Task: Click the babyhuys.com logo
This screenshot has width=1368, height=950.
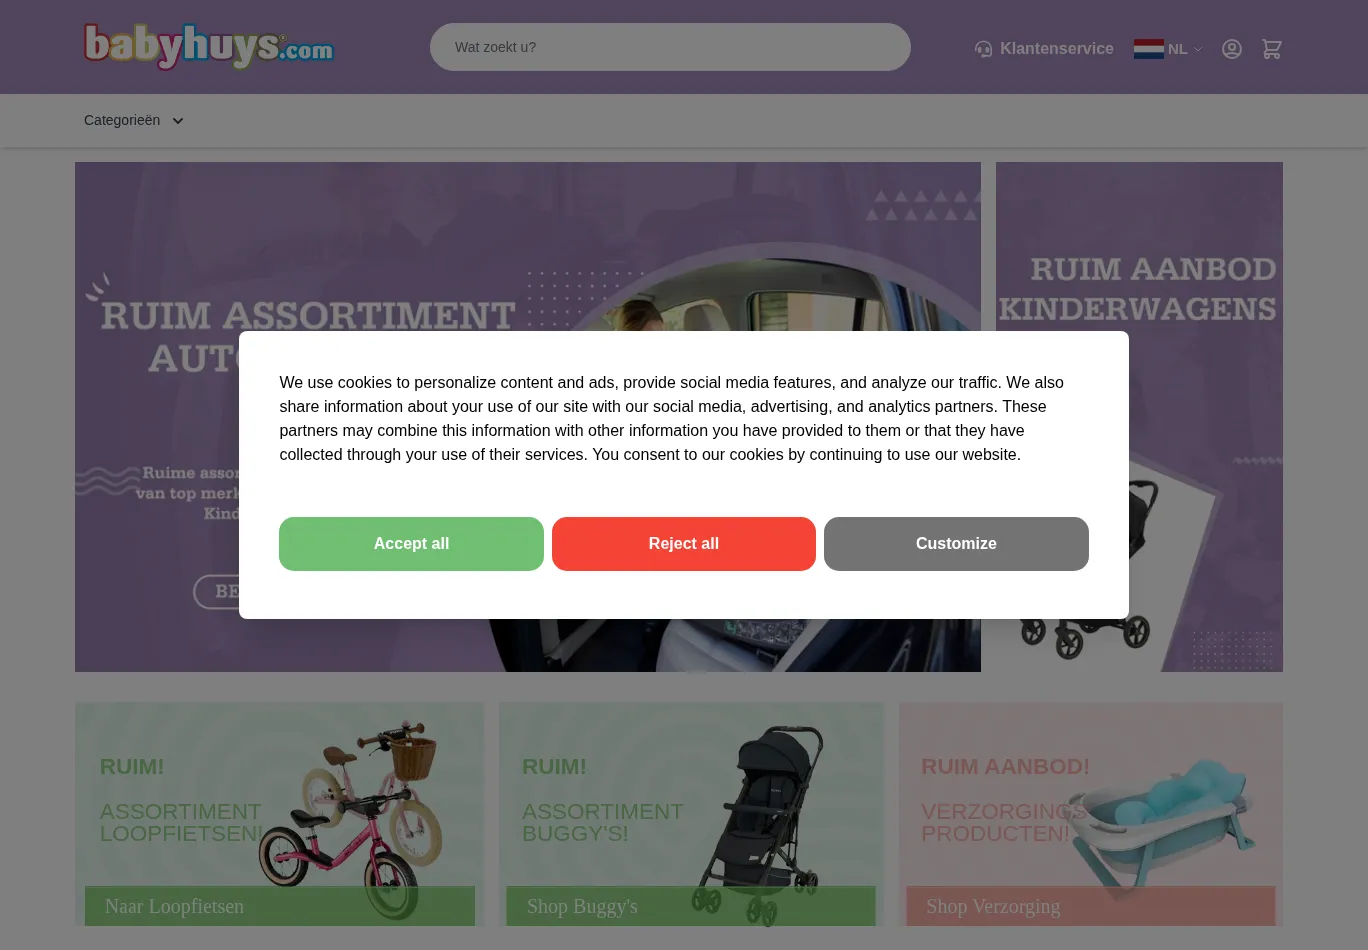Action: (209, 47)
